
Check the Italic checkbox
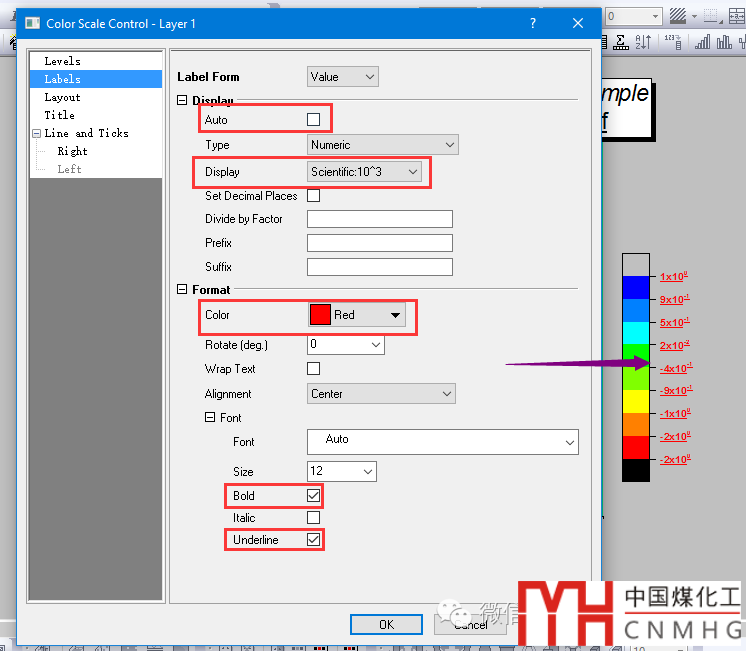coord(314,518)
